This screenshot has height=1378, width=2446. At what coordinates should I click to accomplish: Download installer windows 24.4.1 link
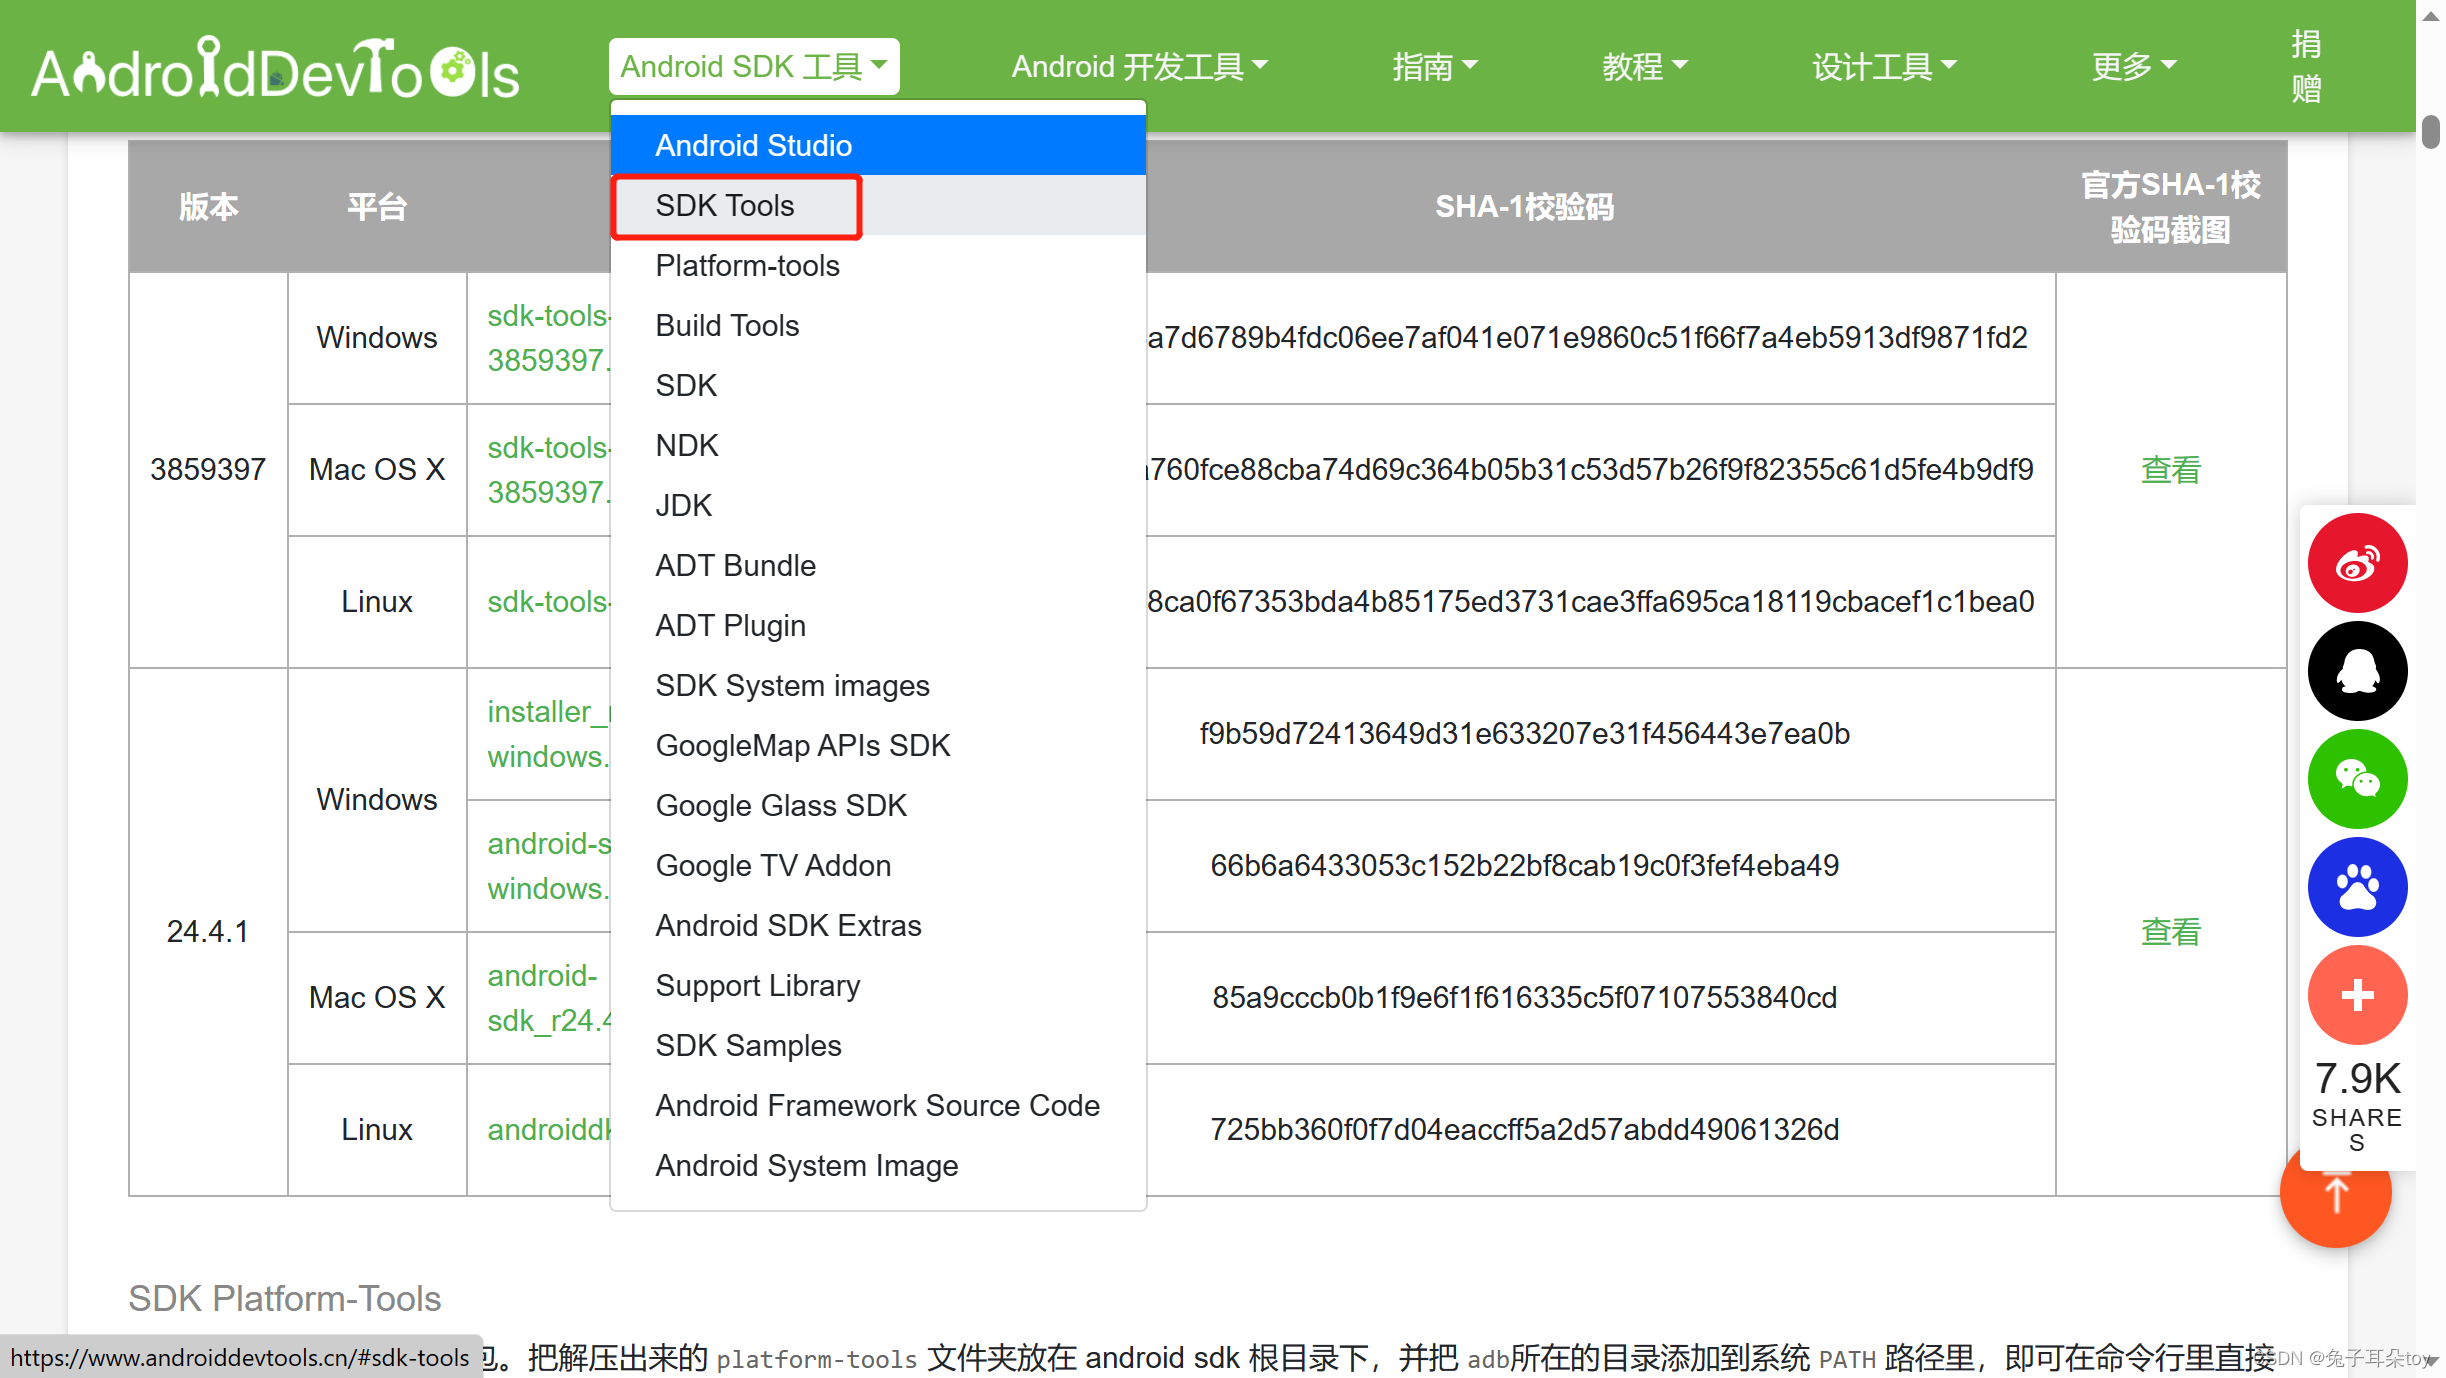[x=548, y=734]
